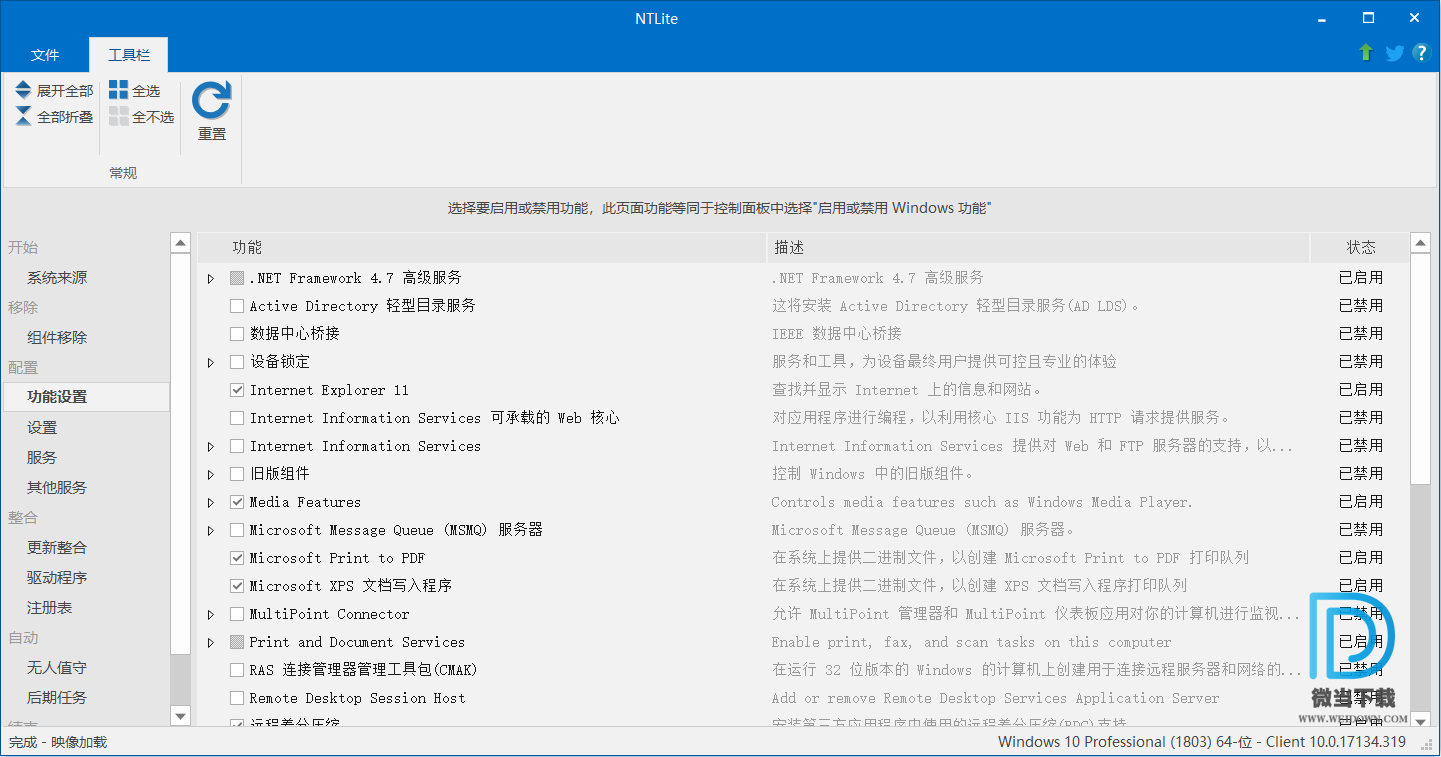
Task: Toggle Active Directory 轻型目录服务 checkbox
Action: [x=237, y=306]
